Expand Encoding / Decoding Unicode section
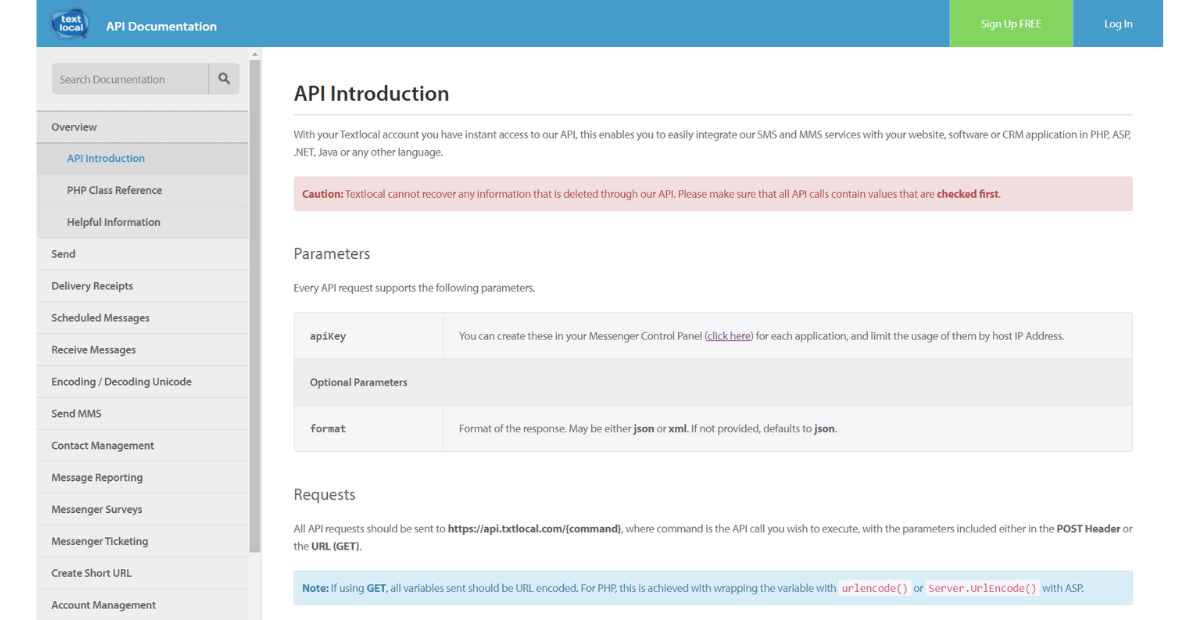Screen dimensions: 1200x620 pyautogui.click(x=142, y=382)
